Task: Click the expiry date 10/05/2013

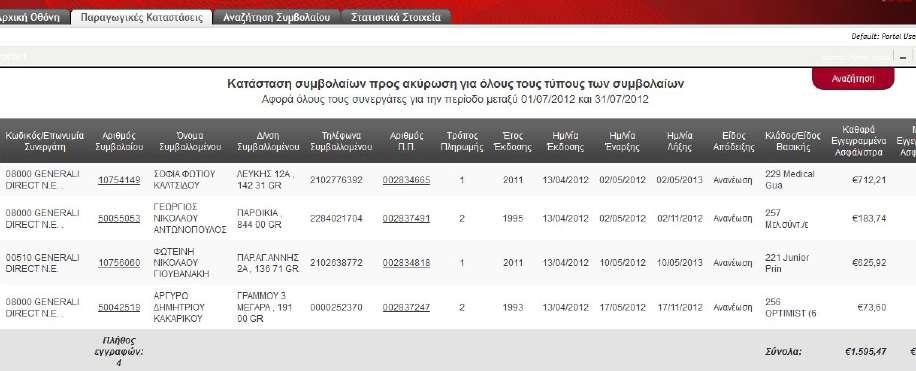Action: pos(679,263)
